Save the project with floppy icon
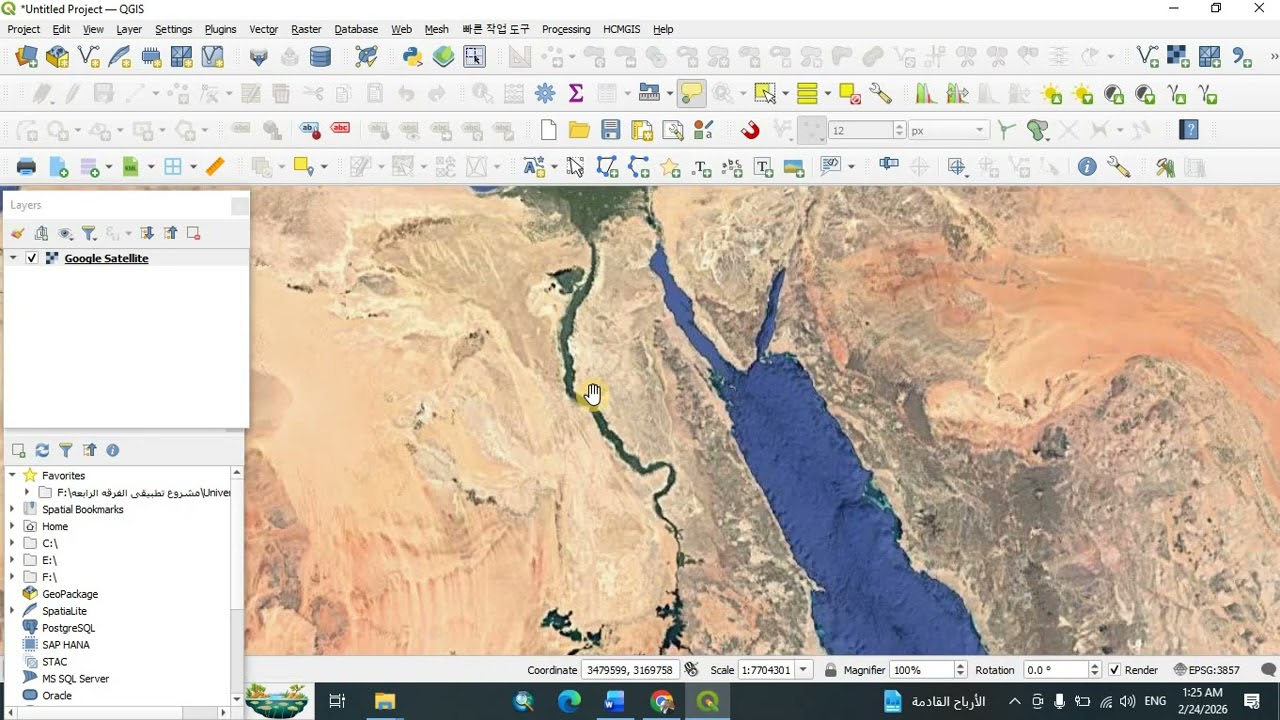The width and height of the screenshot is (1280, 720). pos(611,130)
